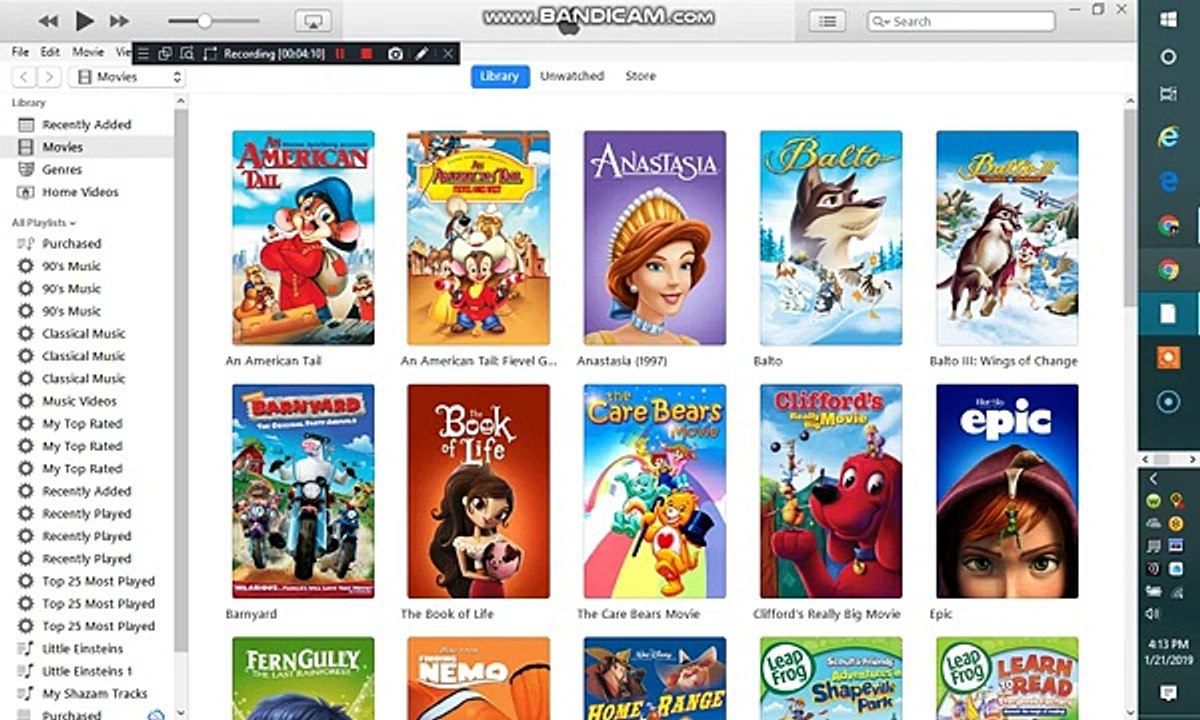Select The Book of Life poster
Viewport: 1200px width, 720px height.
(478, 491)
